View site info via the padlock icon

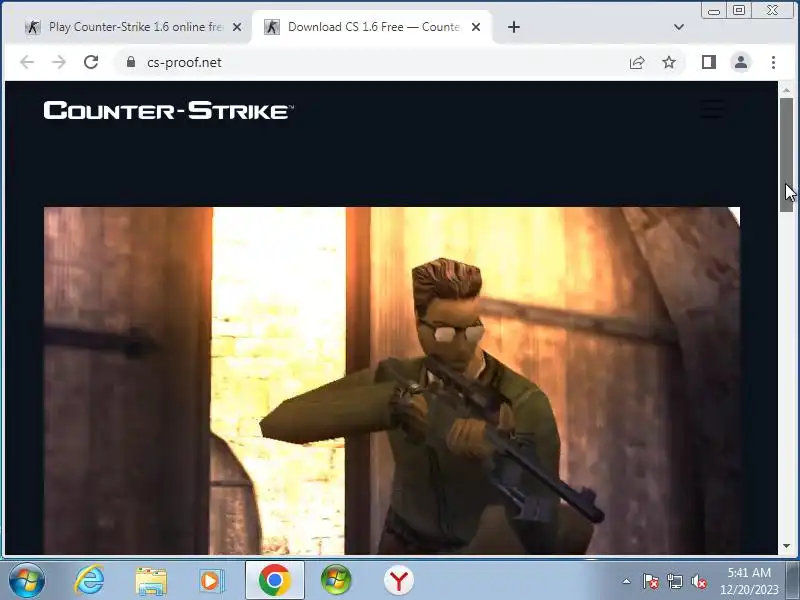click(x=131, y=62)
